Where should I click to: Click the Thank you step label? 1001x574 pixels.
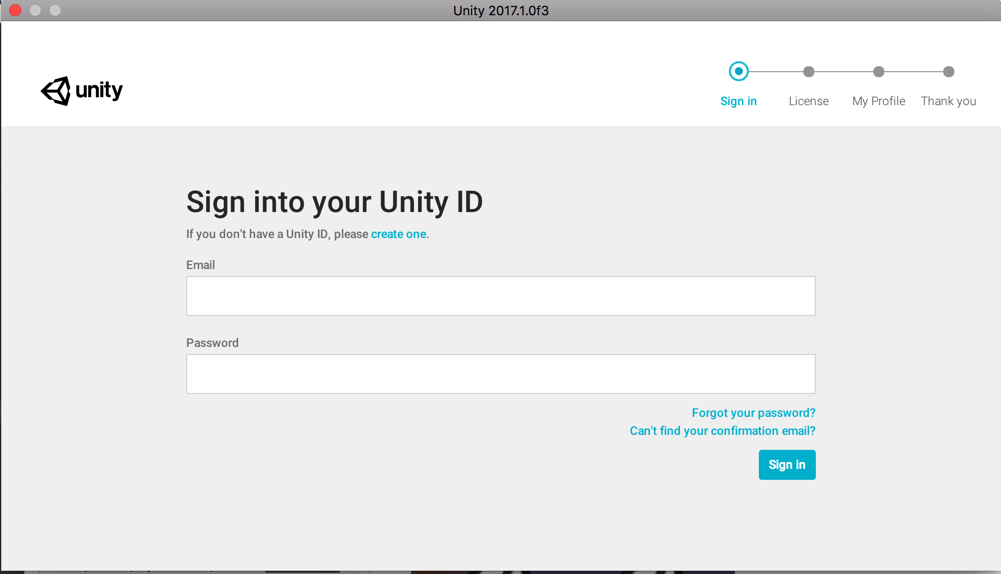[x=949, y=101]
